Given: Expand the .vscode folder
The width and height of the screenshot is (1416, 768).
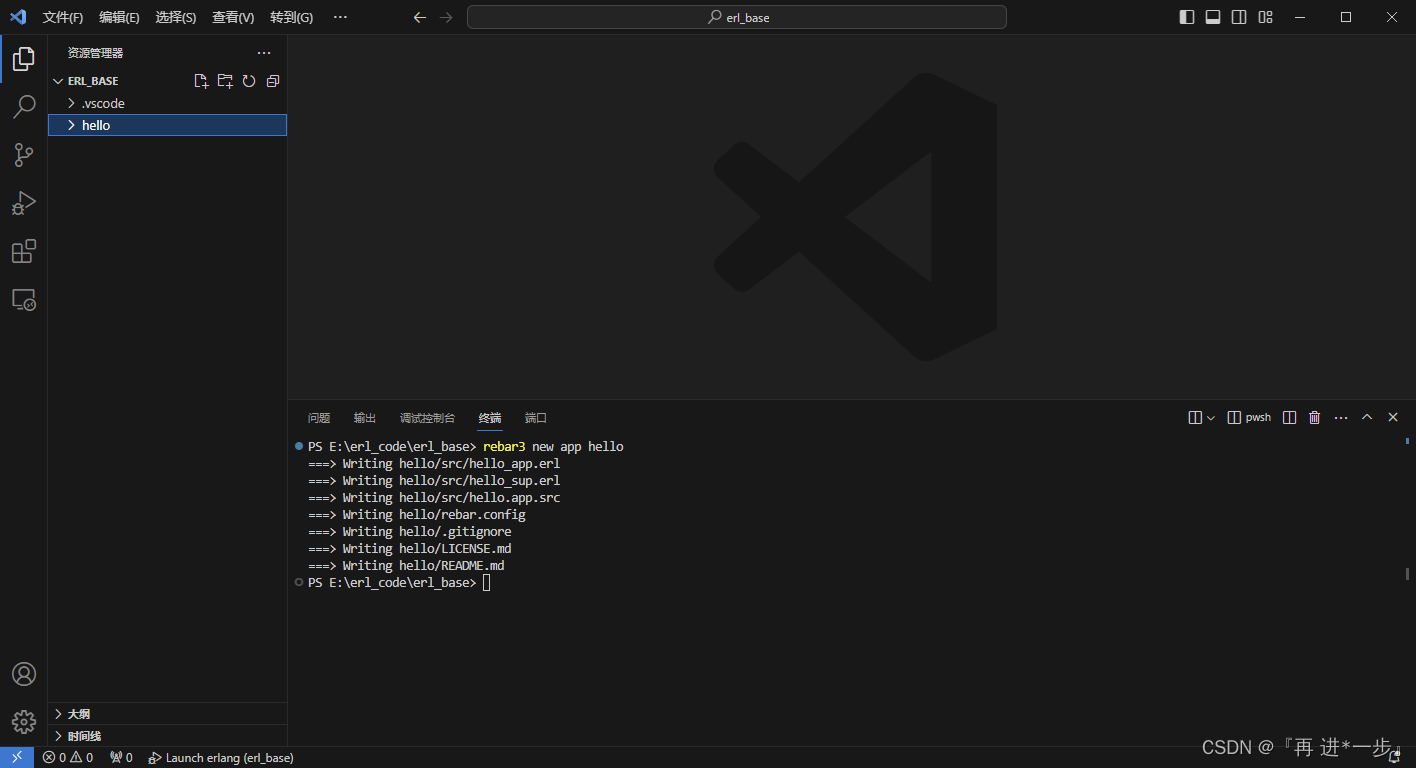Looking at the screenshot, I should pyautogui.click(x=168, y=103).
